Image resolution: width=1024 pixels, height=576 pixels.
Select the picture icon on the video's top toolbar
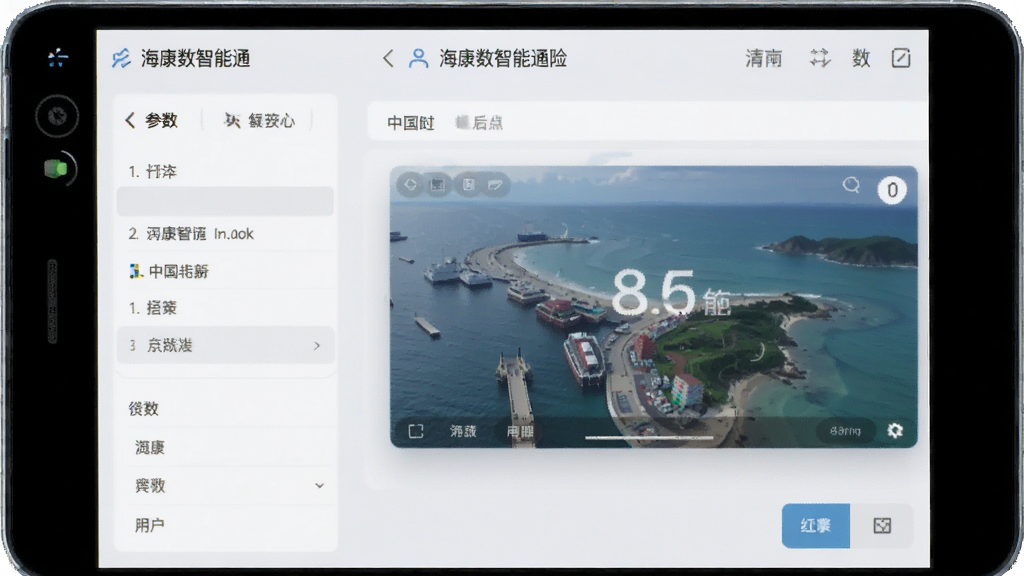(438, 185)
